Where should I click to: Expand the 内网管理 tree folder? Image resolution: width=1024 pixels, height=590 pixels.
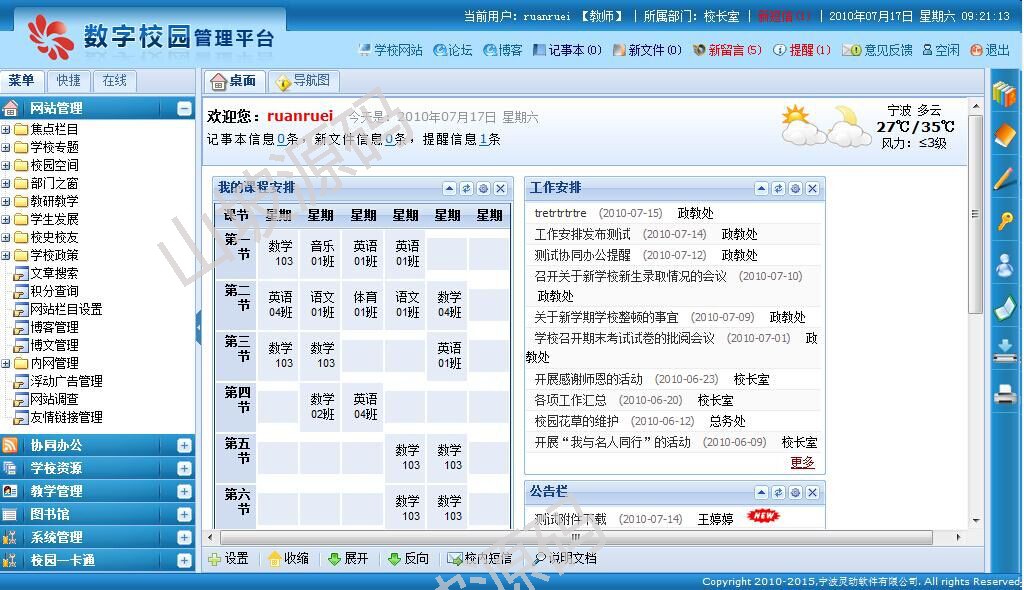point(6,363)
